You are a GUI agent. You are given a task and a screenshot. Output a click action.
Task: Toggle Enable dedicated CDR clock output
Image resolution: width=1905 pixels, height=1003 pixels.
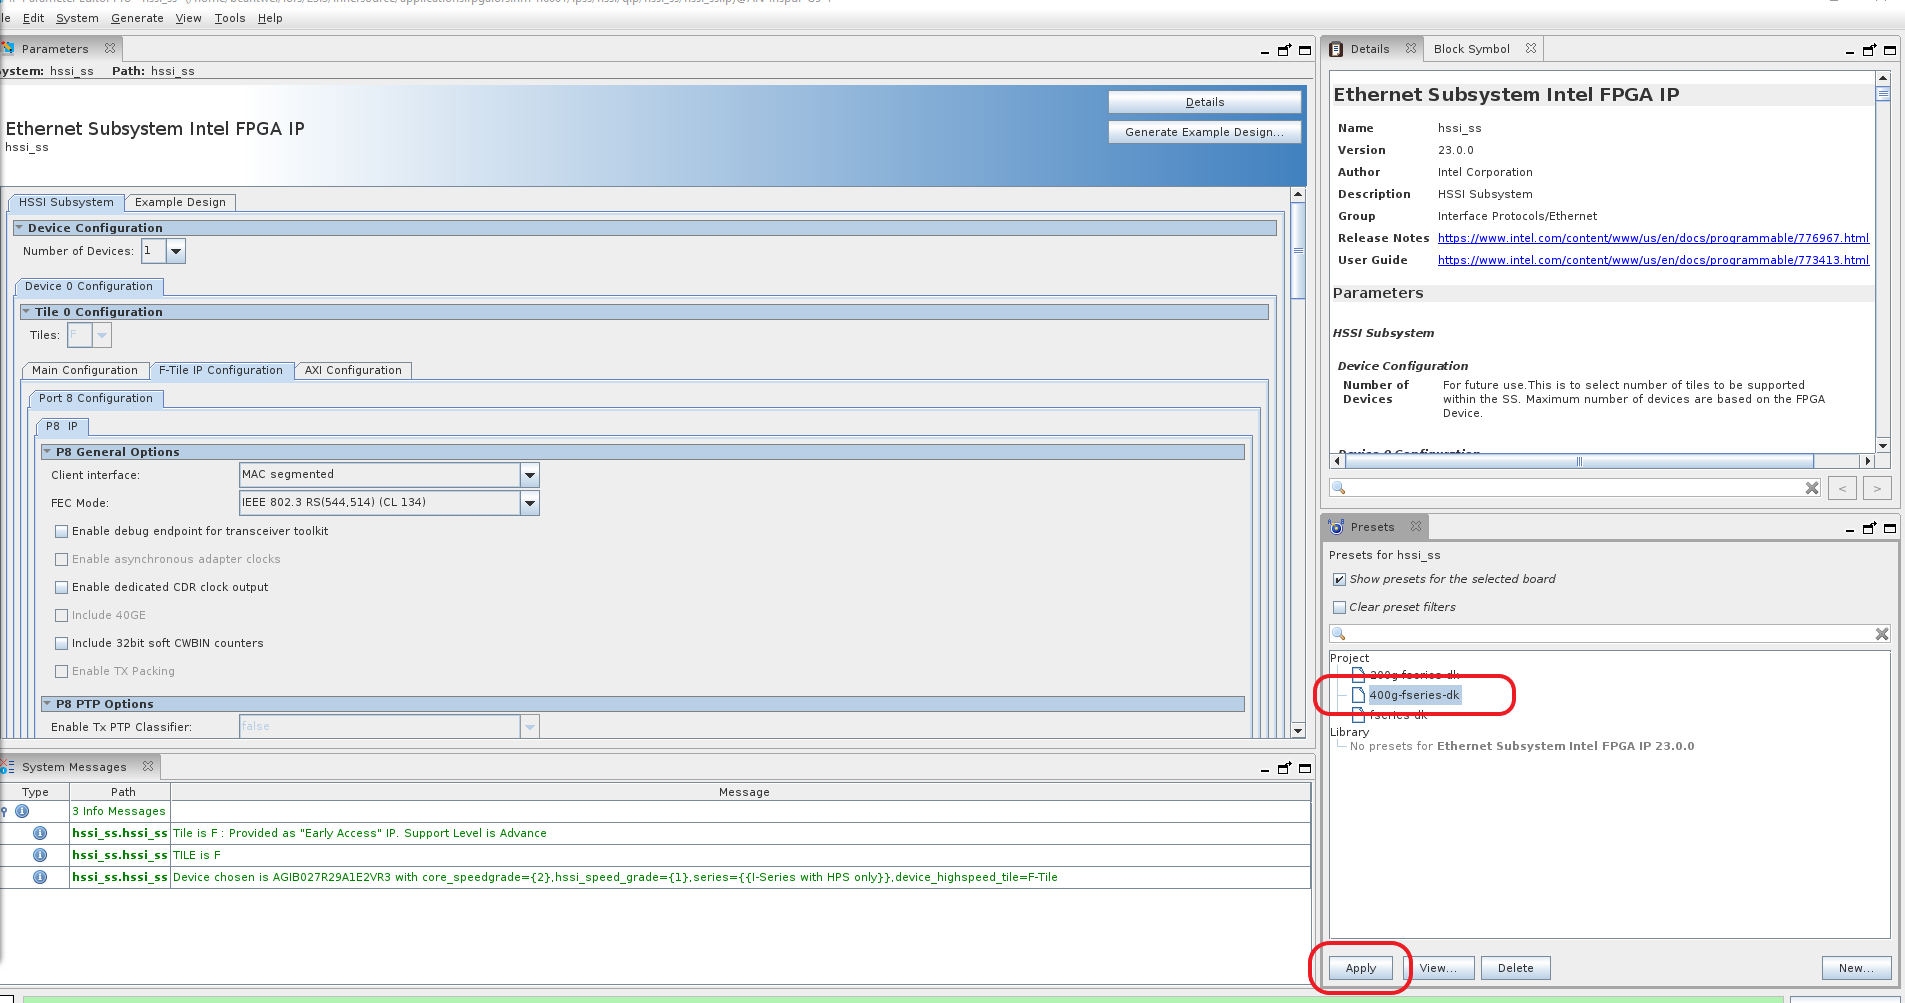(x=62, y=587)
